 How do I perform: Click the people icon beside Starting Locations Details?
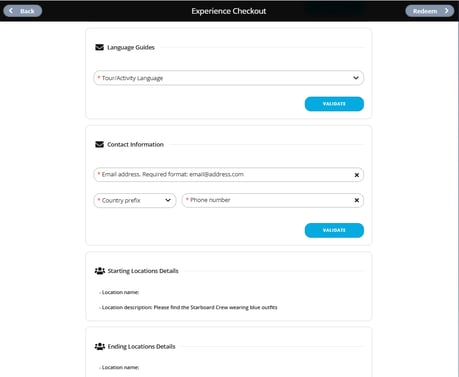pyautogui.click(x=100, y=271)
